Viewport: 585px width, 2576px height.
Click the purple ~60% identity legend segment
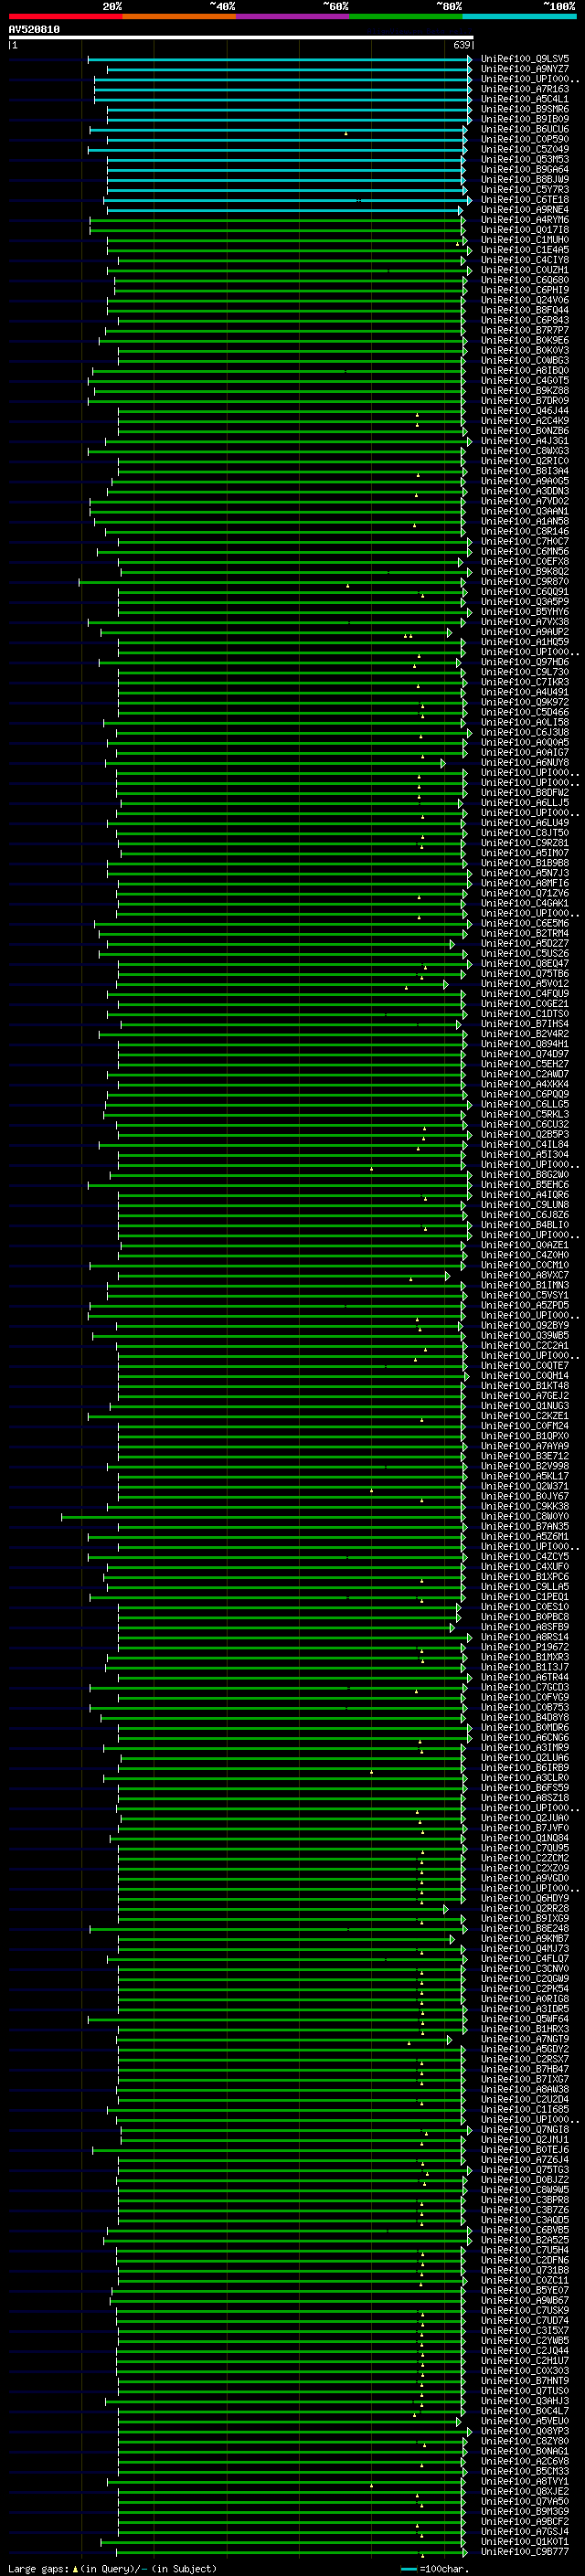[293, 16]
